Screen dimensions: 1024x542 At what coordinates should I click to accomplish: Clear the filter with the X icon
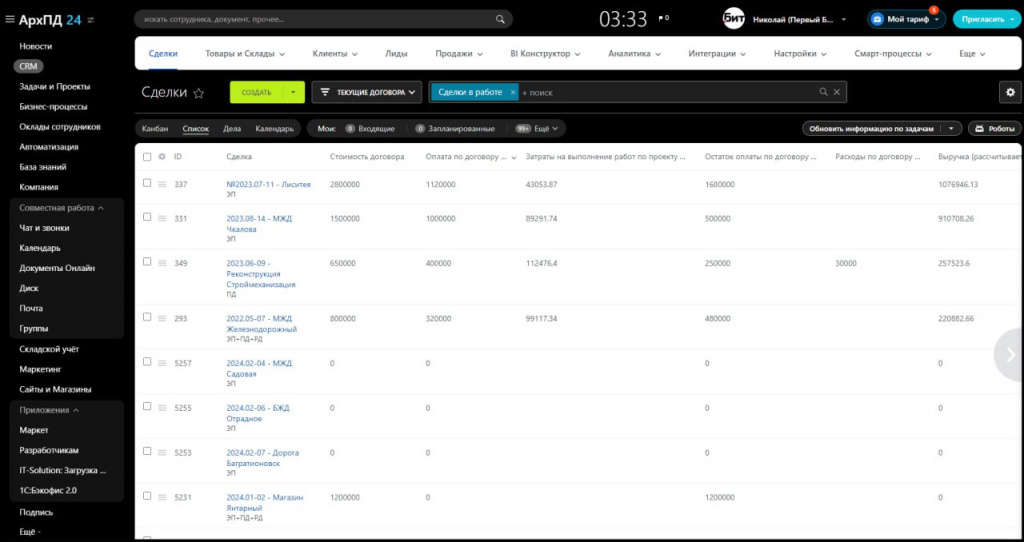tap(837, 92)
